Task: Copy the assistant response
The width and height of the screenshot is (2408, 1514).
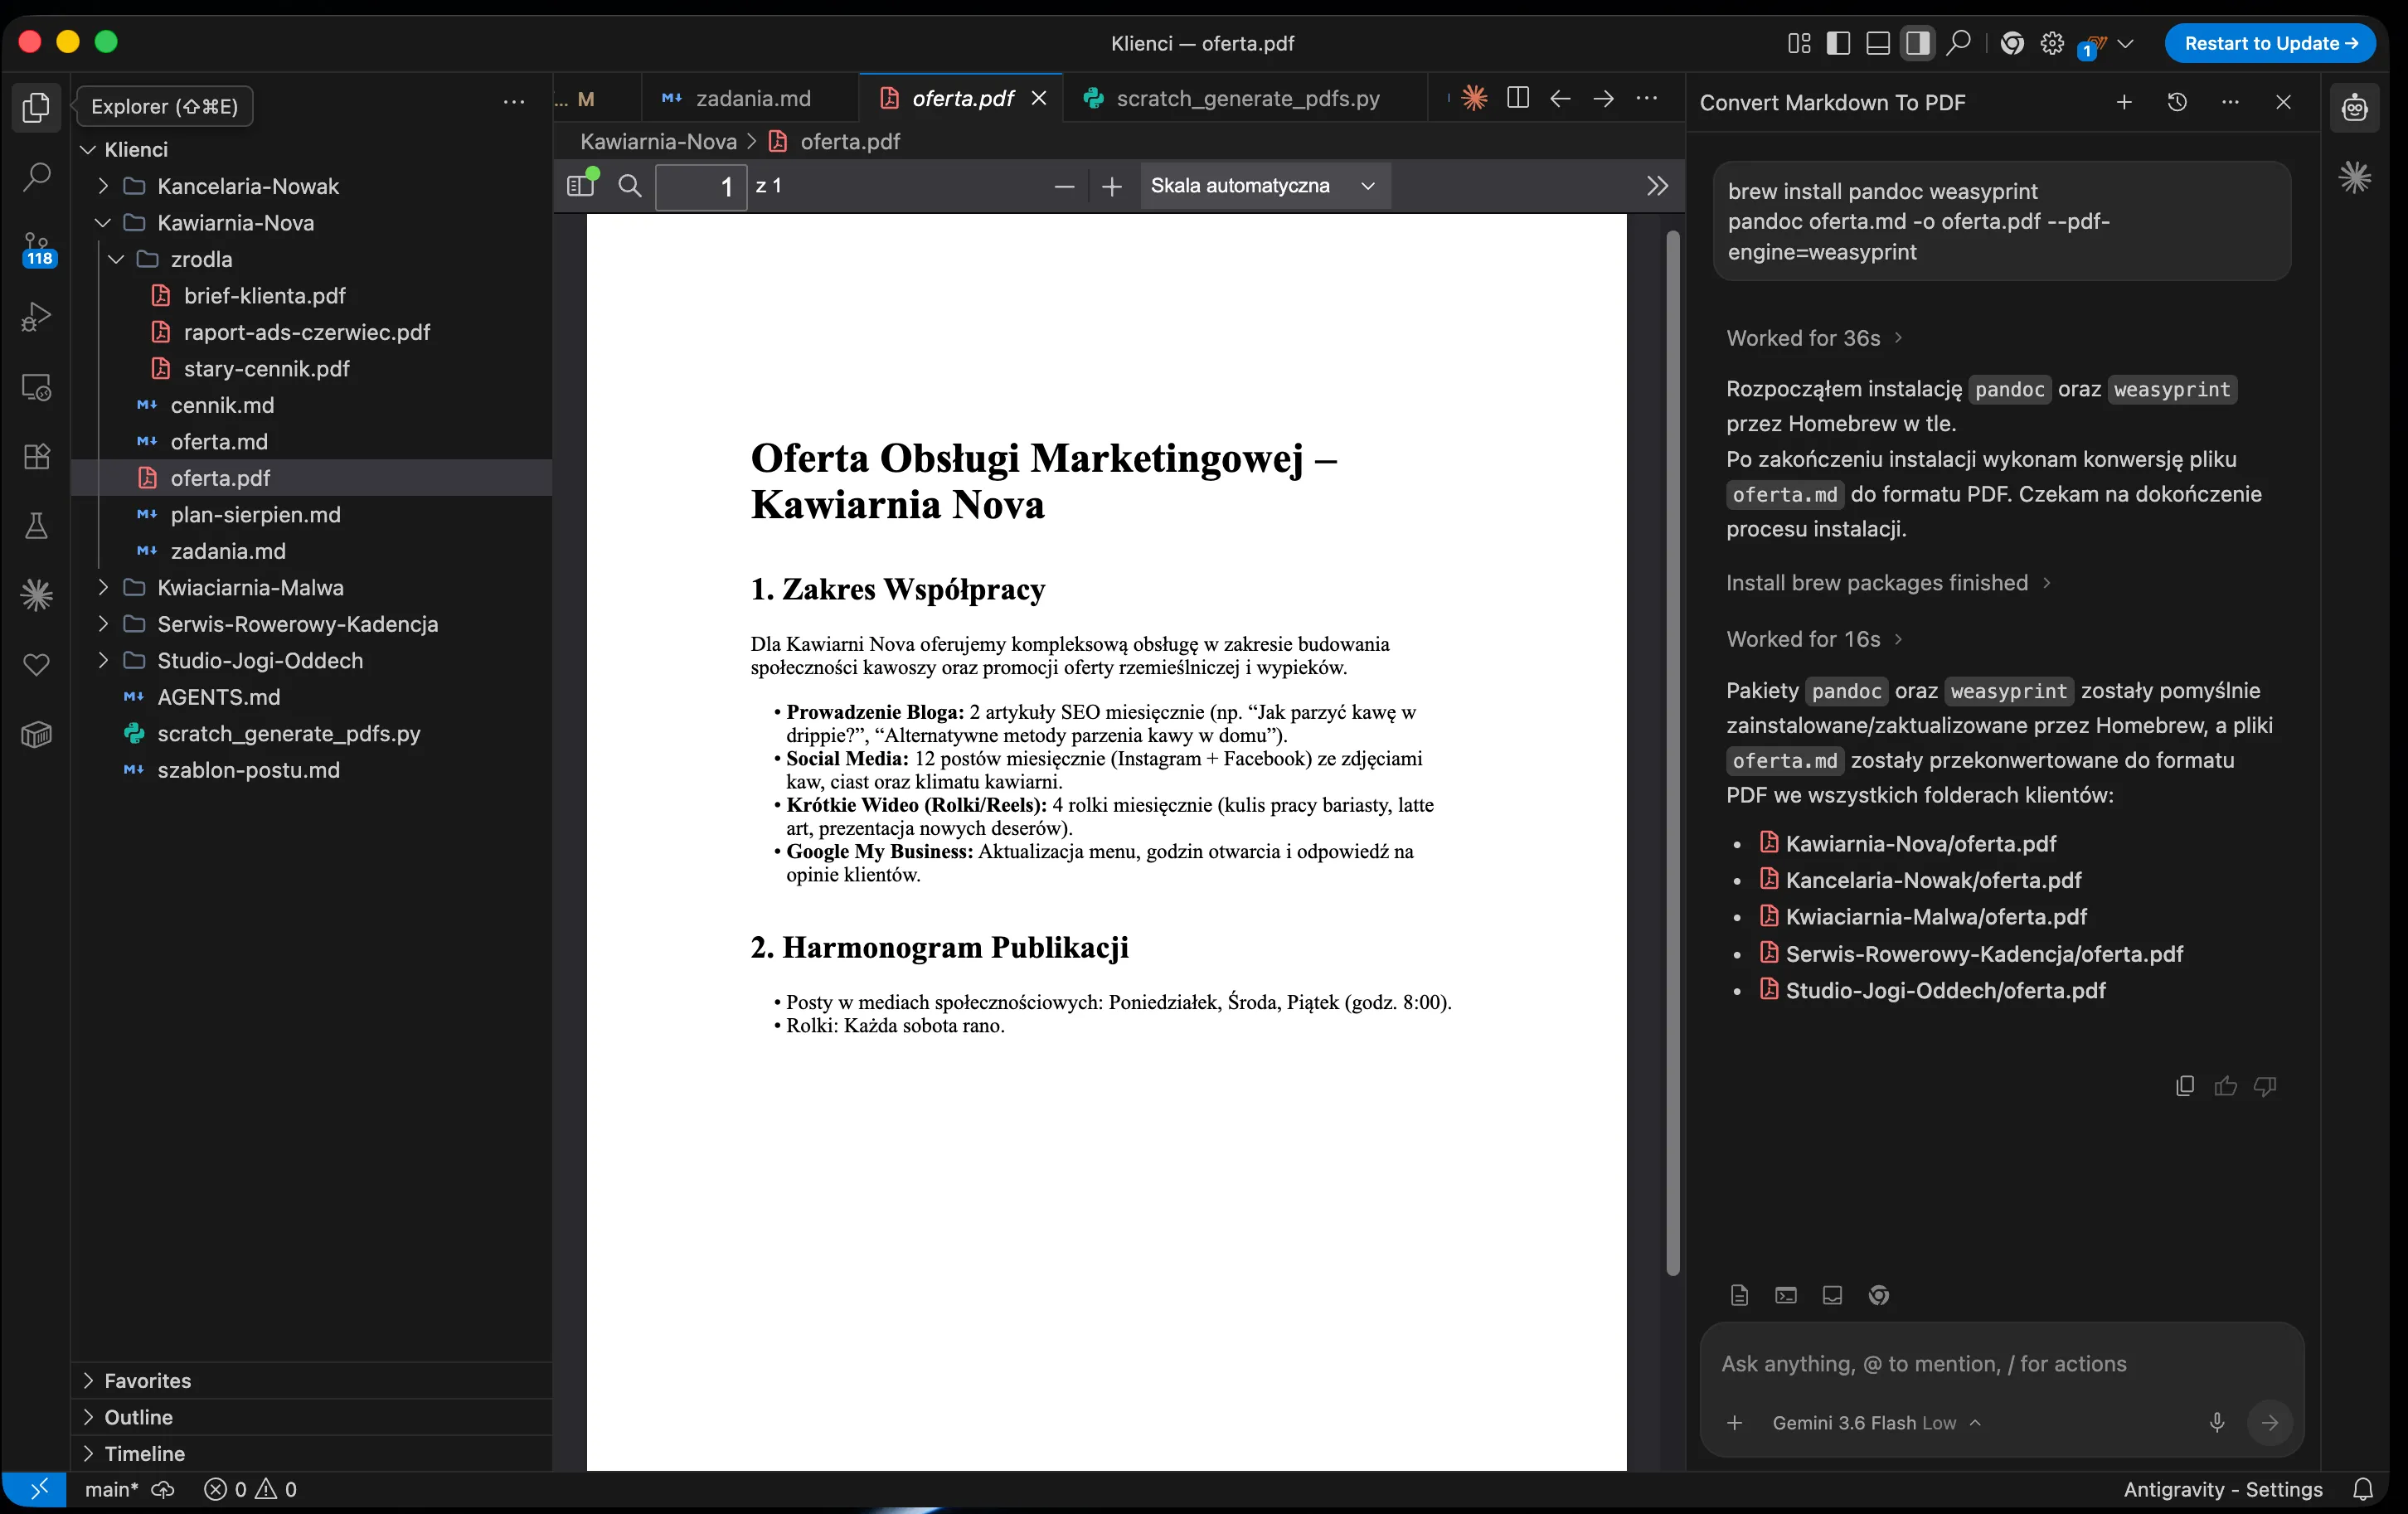Action: coord(2185,1086)
